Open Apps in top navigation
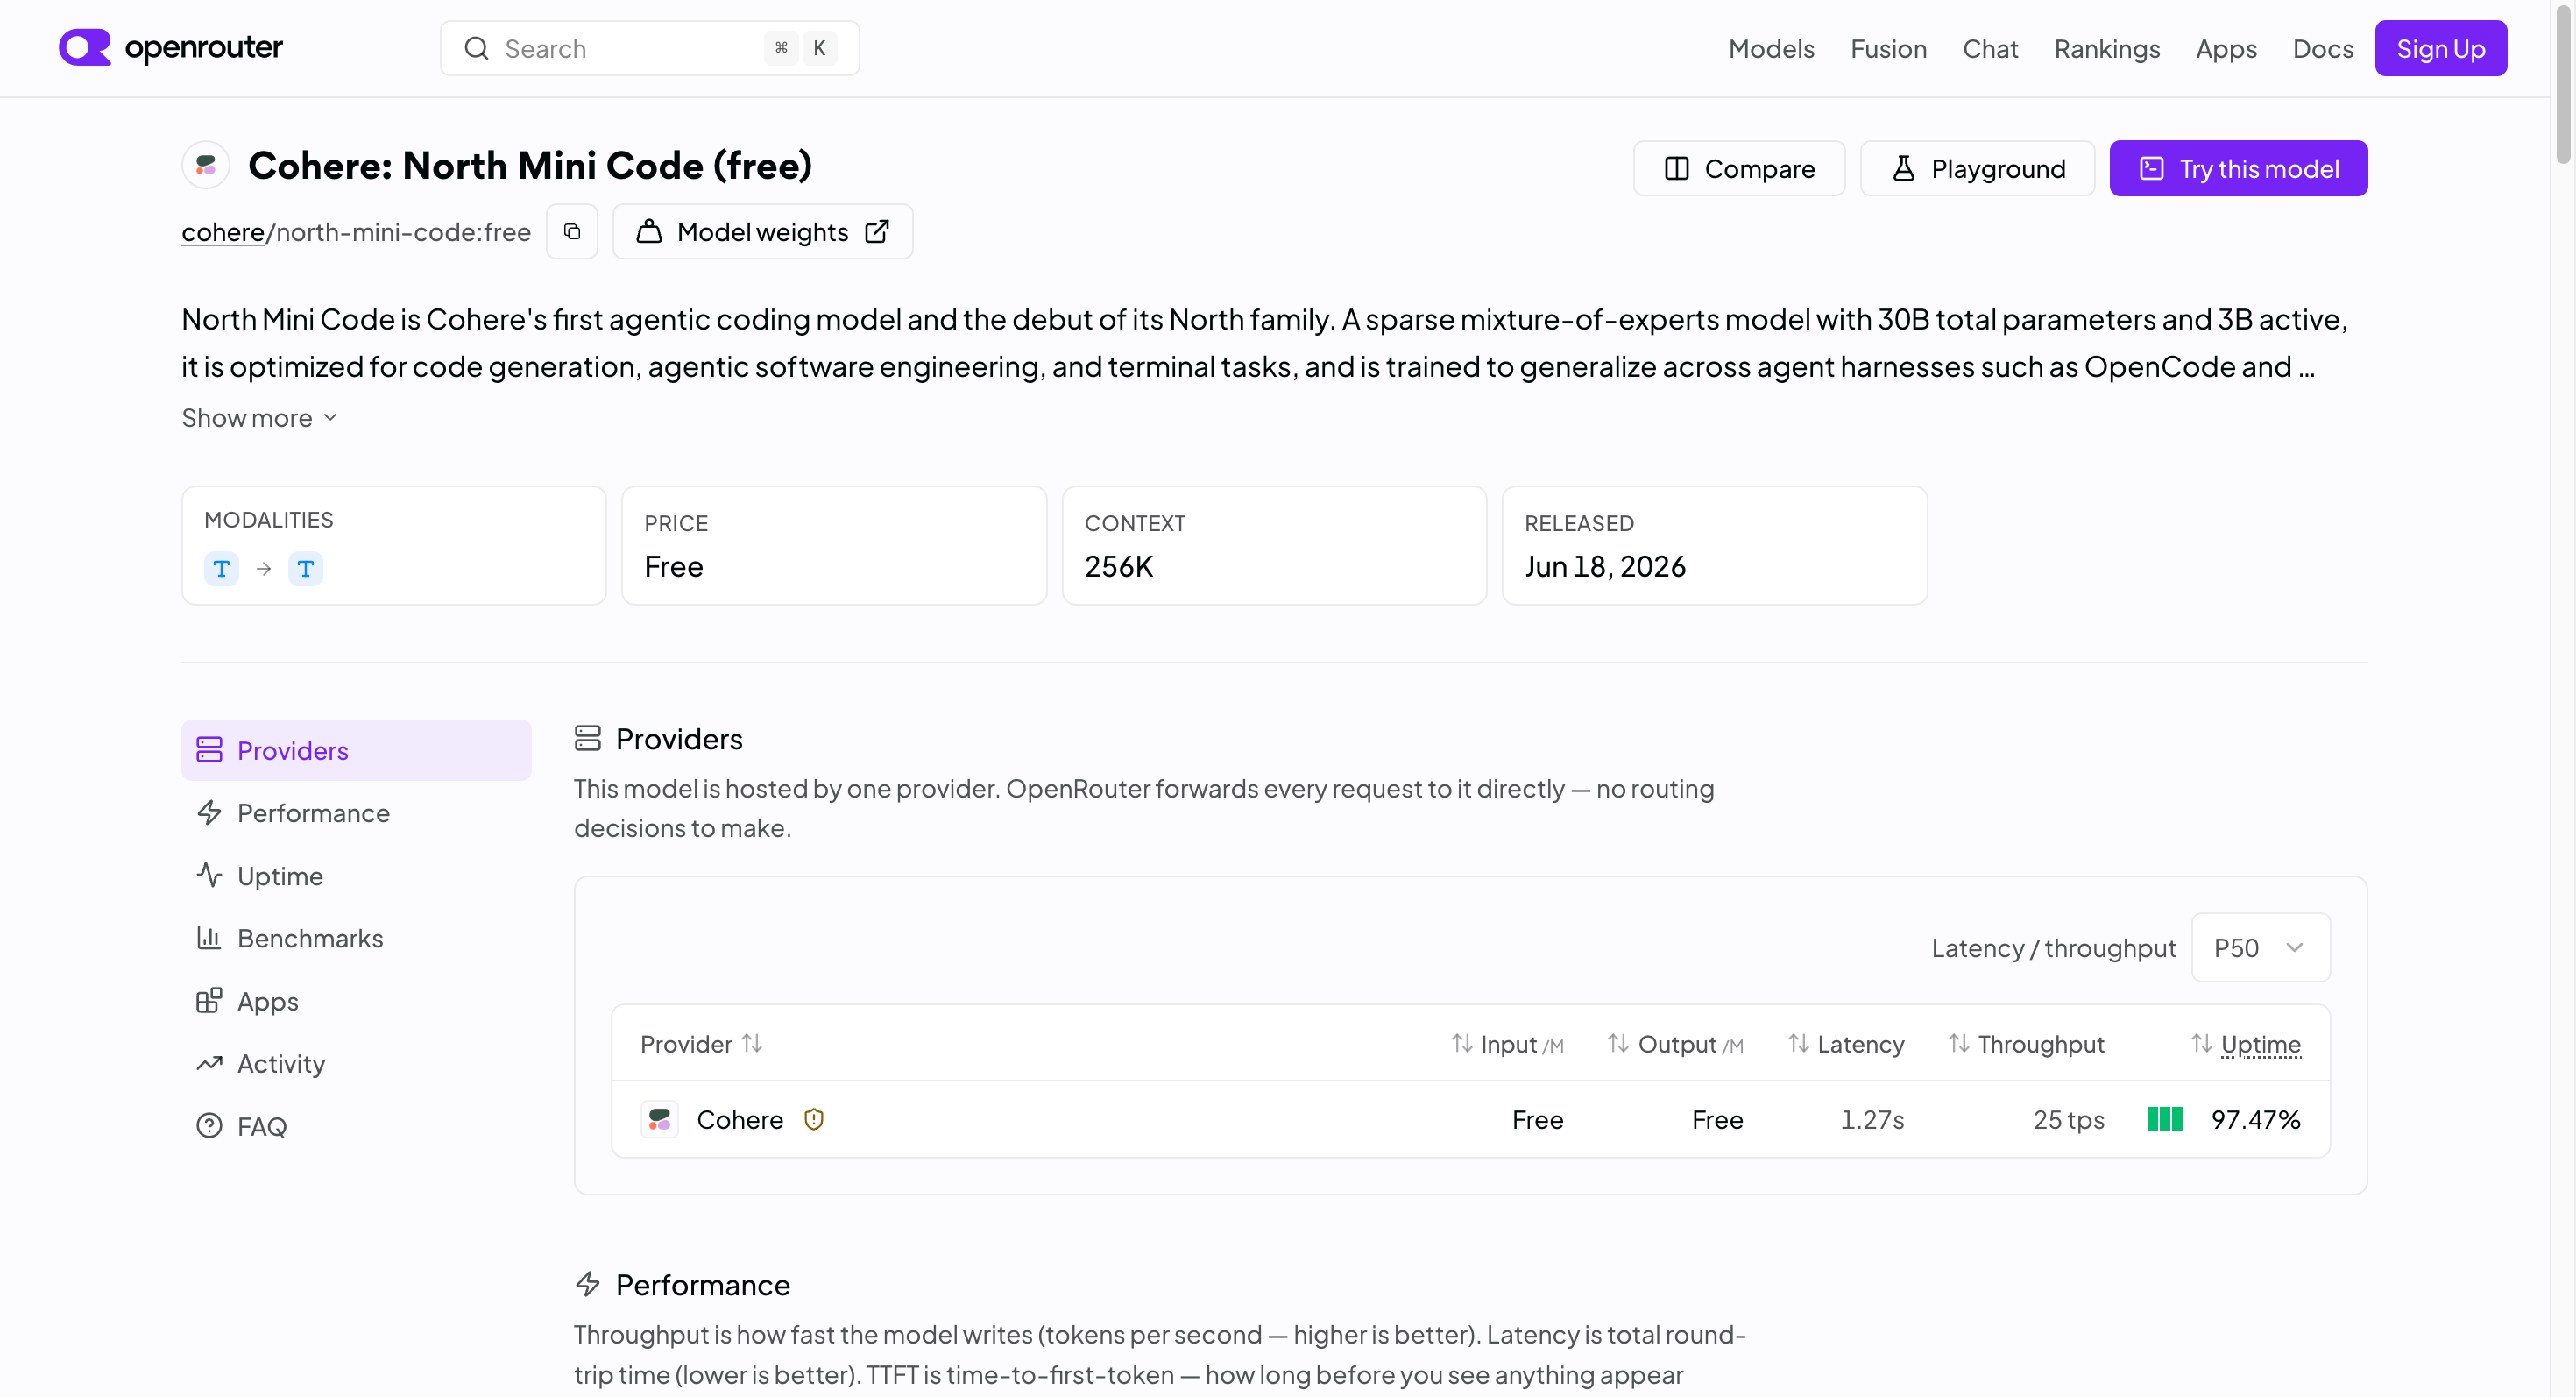 tap(2226, 49)
